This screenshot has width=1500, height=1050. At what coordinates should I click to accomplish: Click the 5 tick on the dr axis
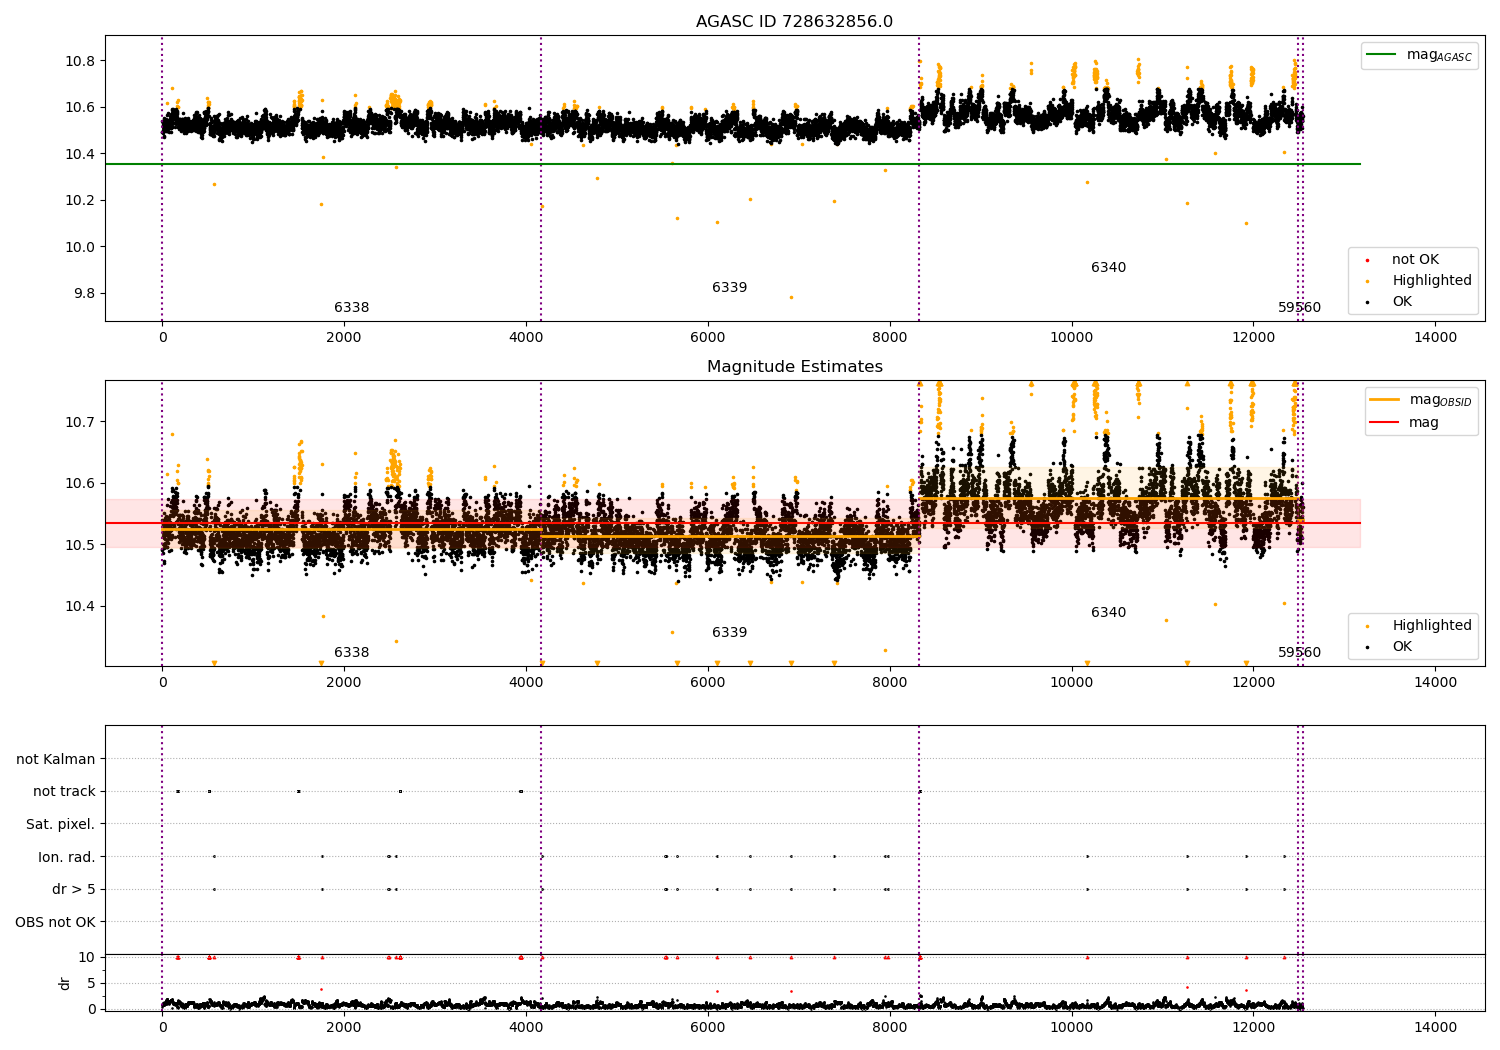(91, 984)
